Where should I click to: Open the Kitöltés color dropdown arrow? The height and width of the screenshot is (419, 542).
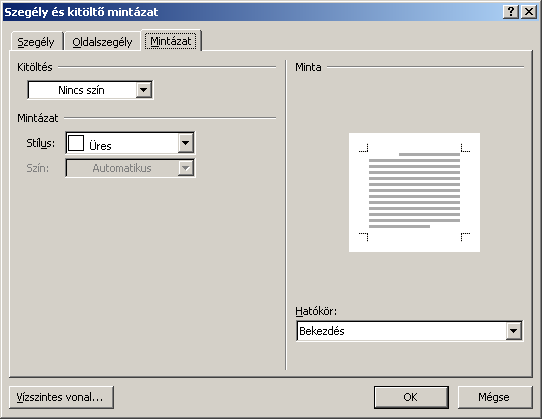(143, 90)
